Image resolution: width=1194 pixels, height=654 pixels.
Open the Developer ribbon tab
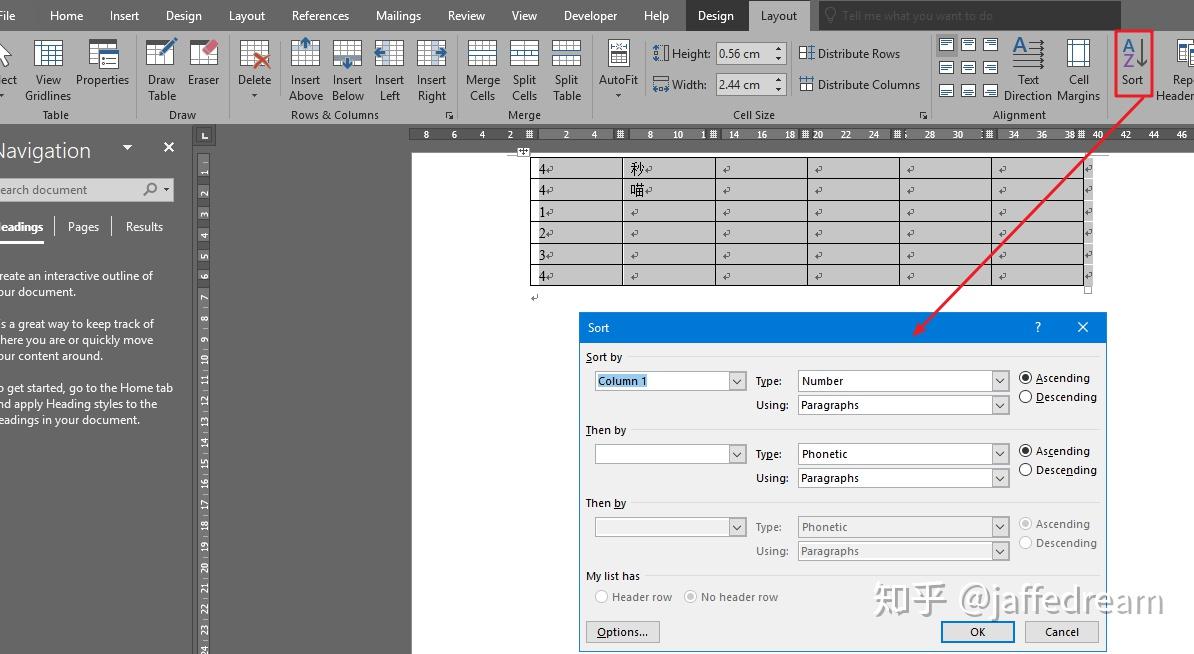click(x=590, y=15)
